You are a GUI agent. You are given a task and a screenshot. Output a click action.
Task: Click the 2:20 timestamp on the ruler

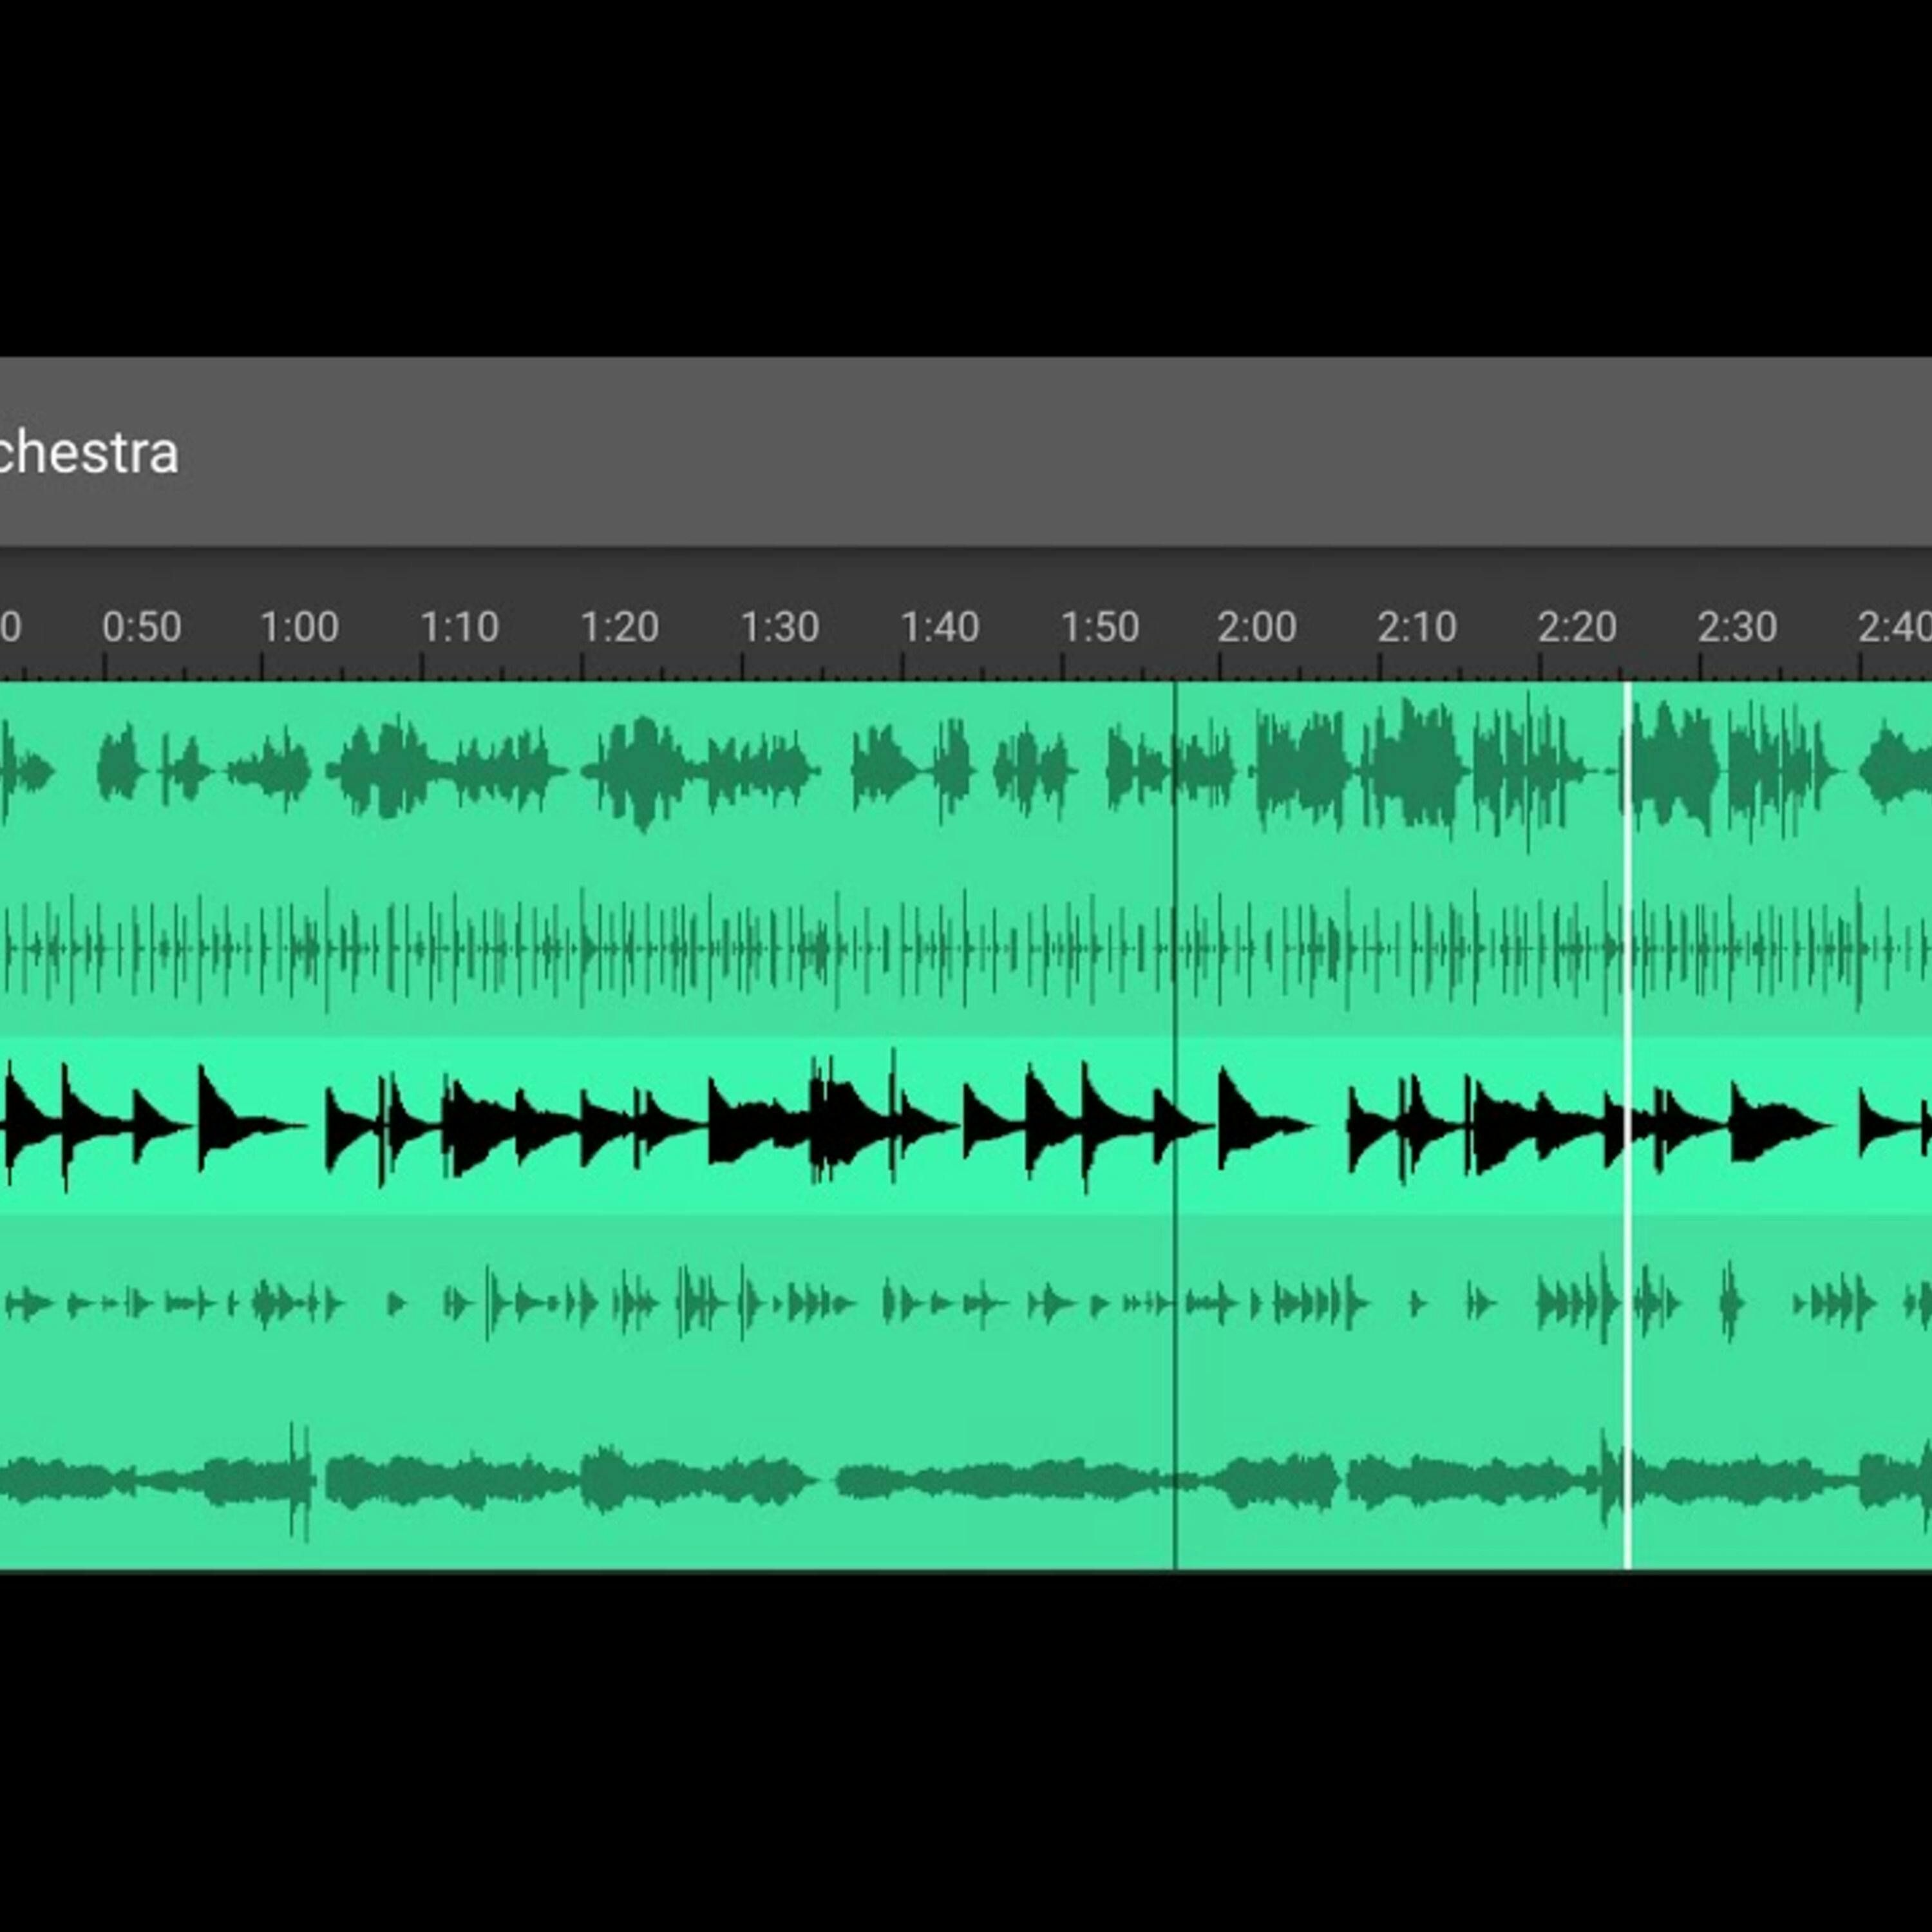pyautogui.click(x=1576, y=627)
